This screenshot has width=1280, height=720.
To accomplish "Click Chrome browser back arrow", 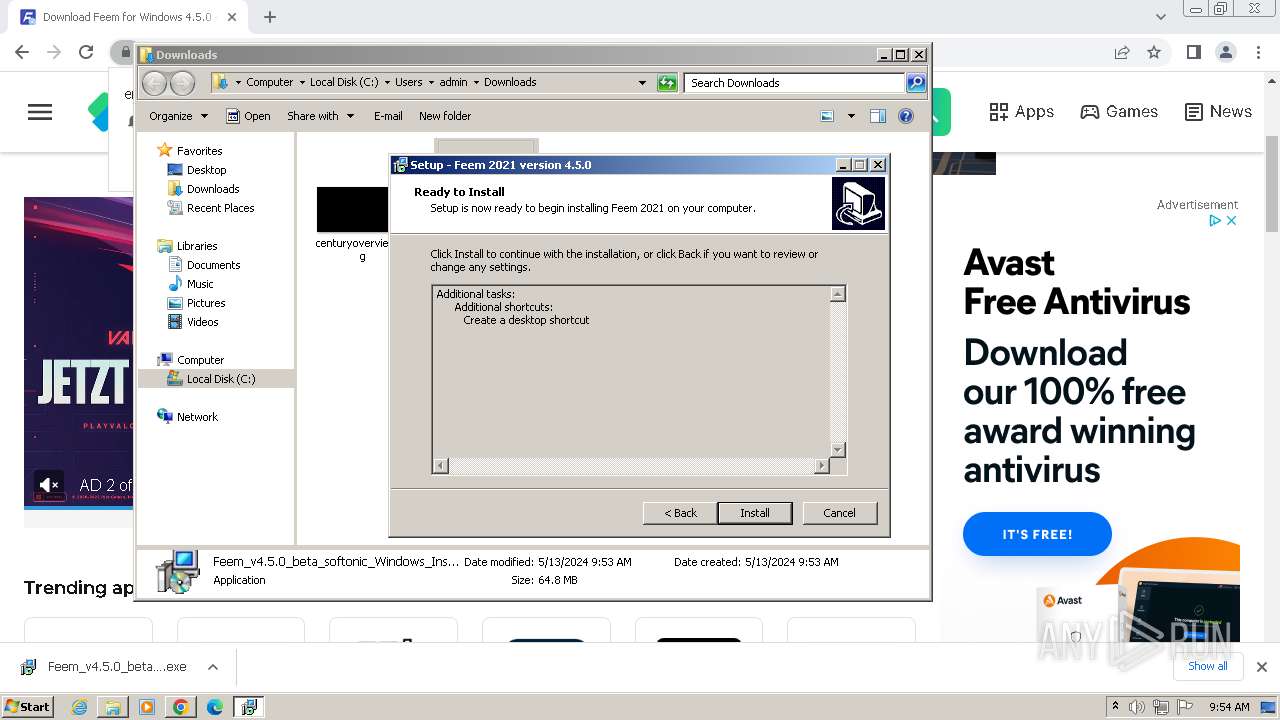I will tap(22, 52).
